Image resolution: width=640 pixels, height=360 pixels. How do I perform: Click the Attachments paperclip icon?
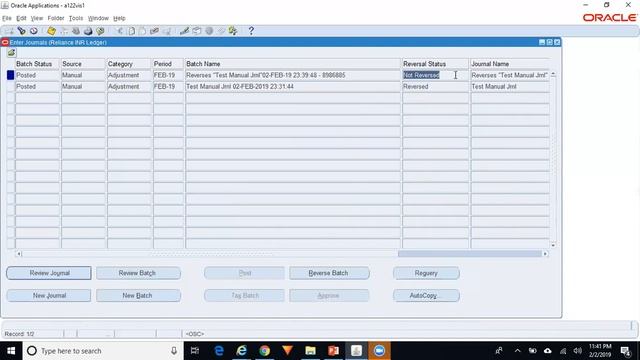point(221,31)
